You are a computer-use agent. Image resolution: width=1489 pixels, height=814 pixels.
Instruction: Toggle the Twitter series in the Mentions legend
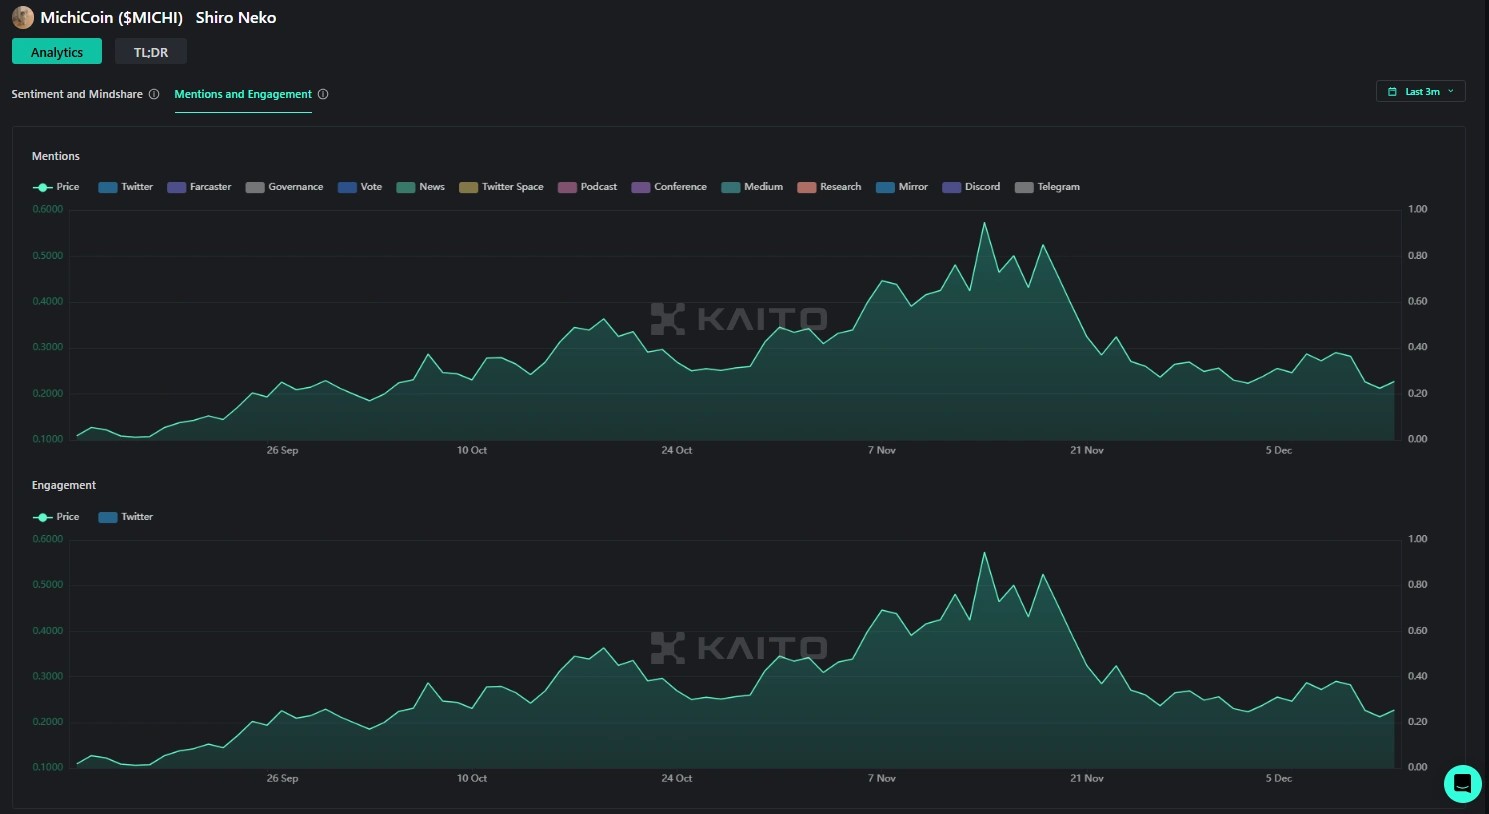click(x=126, y=187)
